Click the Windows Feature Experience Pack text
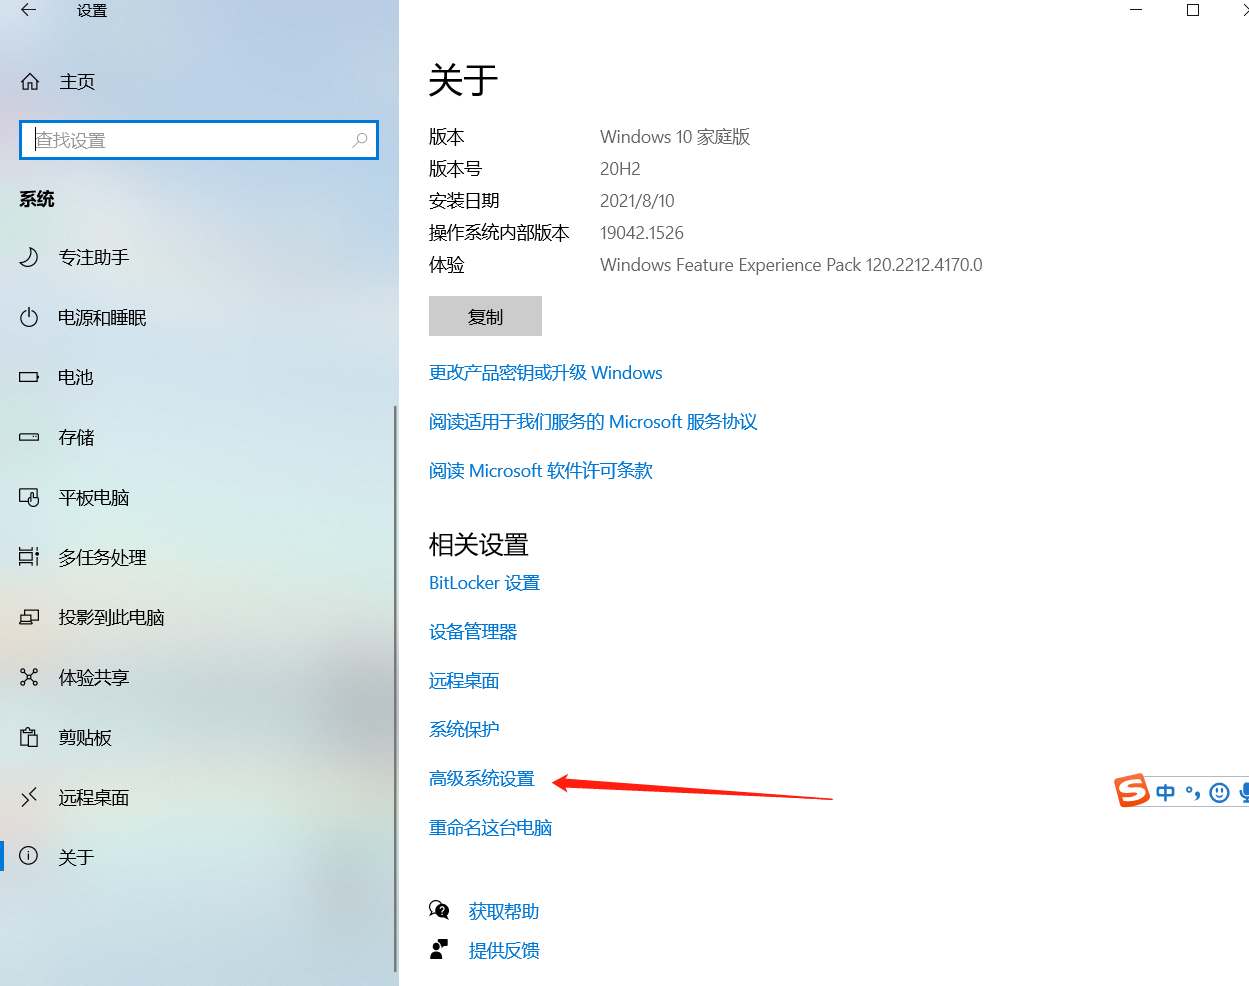 pyautogui.click(x=791, y=264)
